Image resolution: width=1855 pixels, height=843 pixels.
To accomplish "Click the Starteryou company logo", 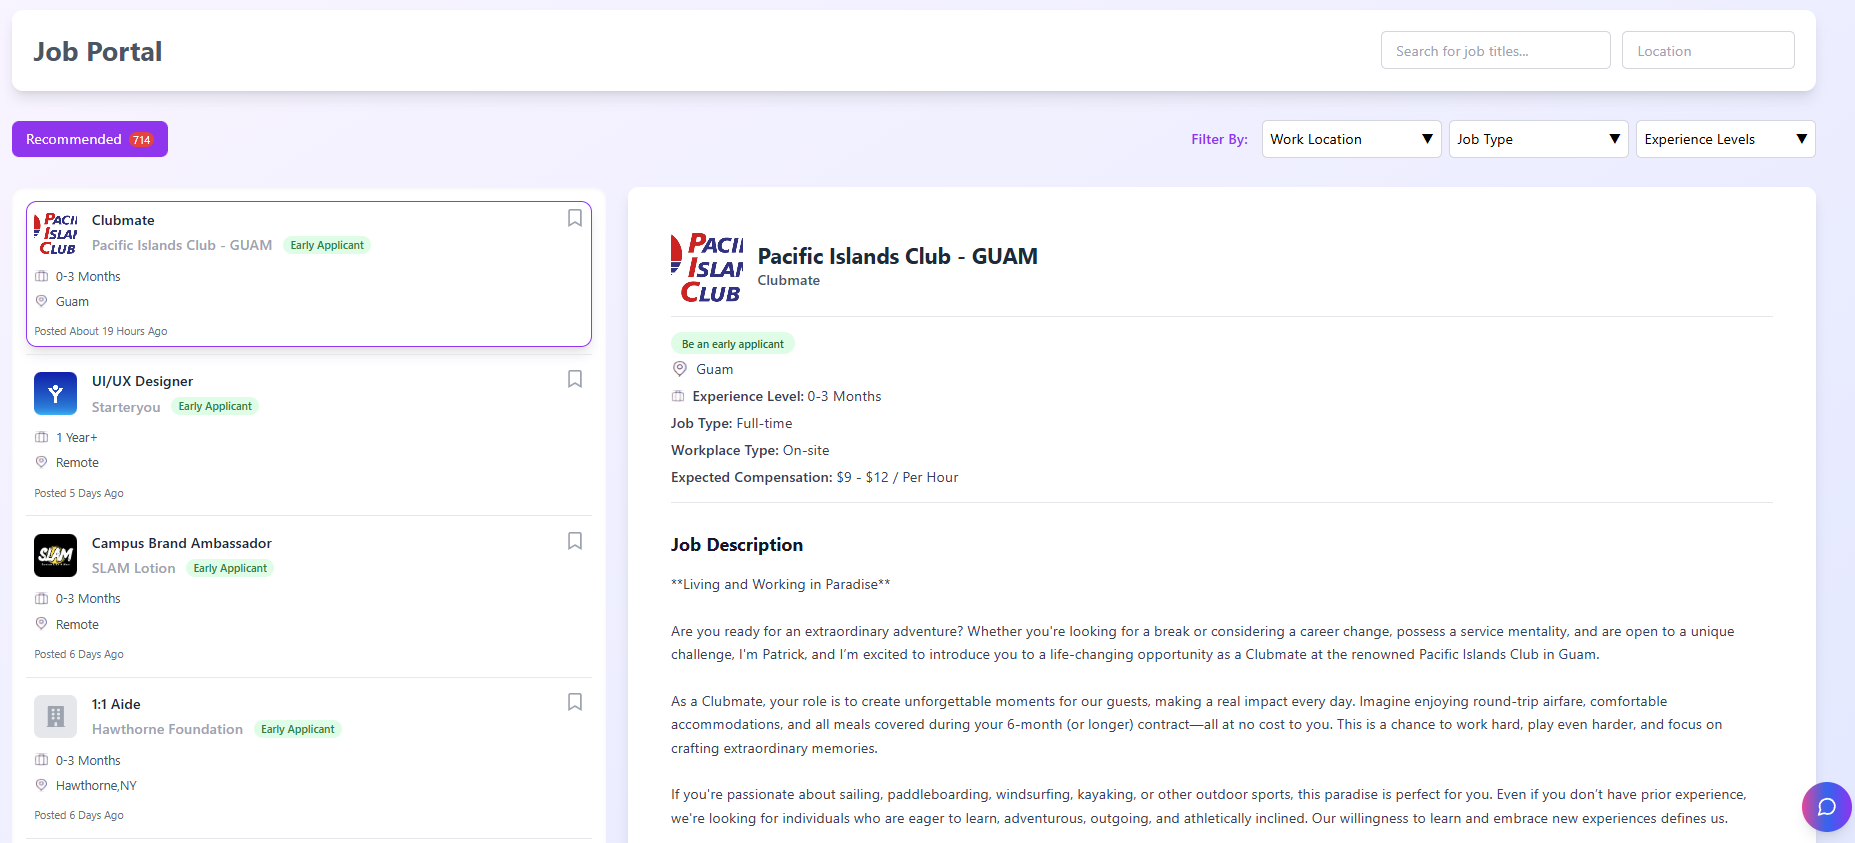I will click(x=55, y=393).
